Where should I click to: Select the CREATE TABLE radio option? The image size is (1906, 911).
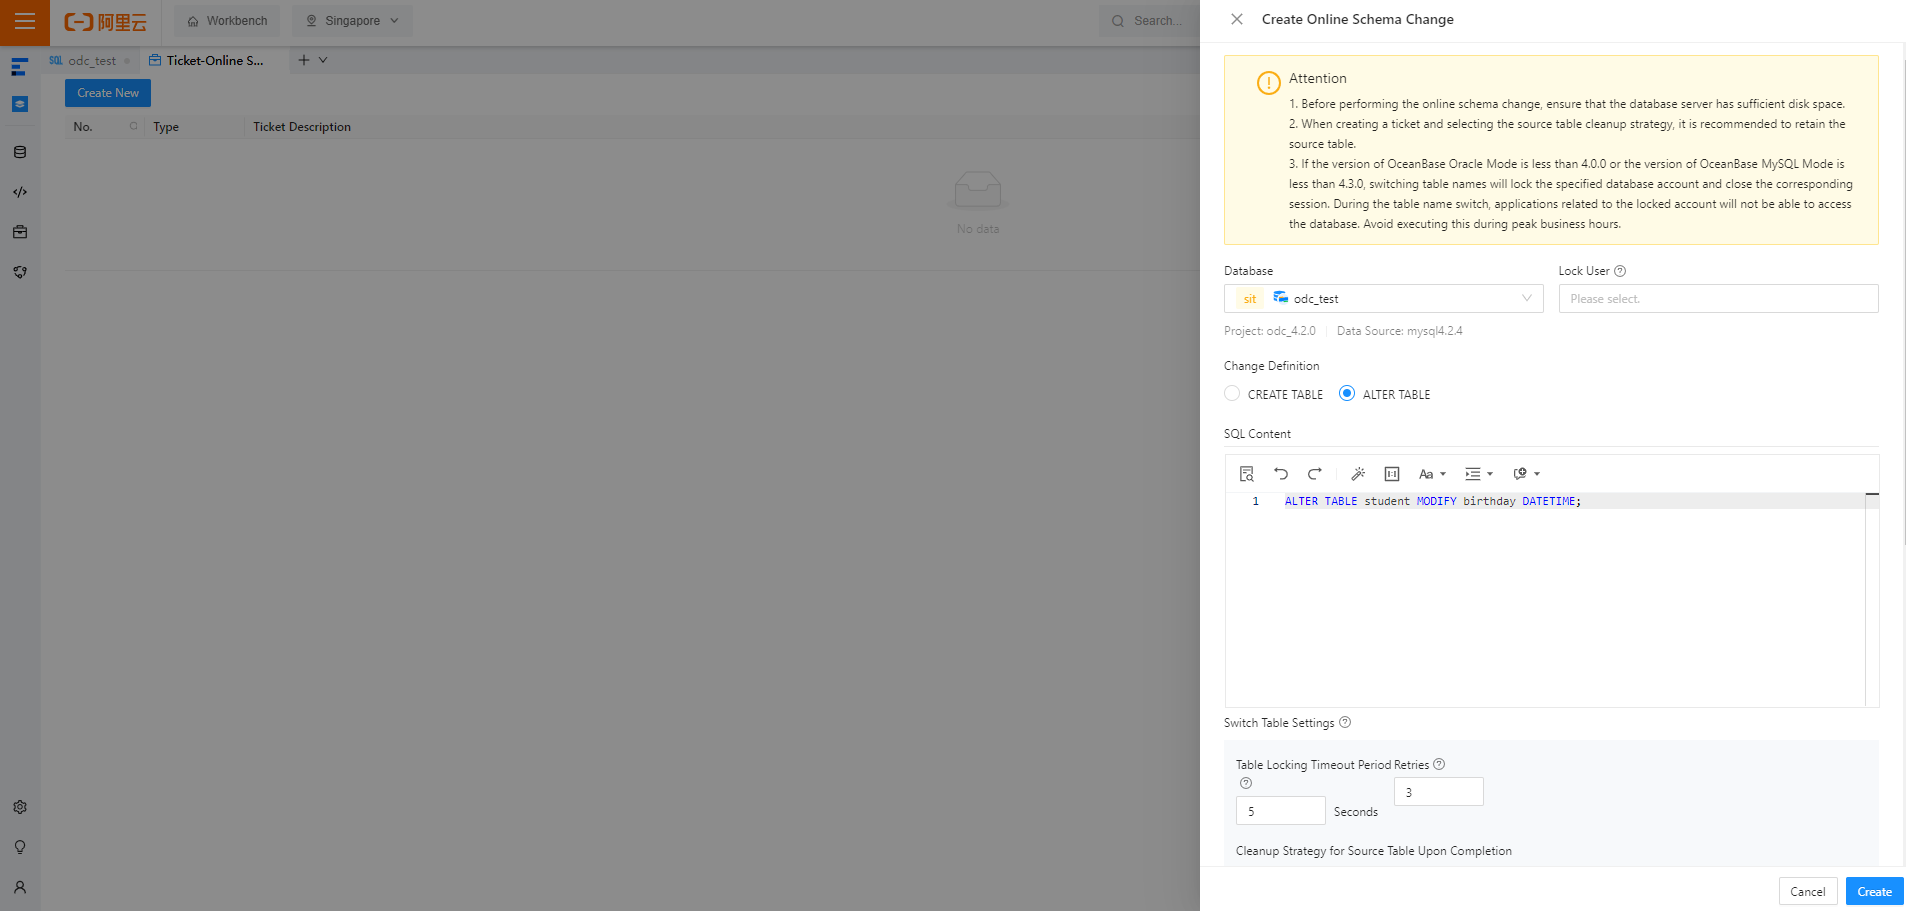tap(1232, 394)
